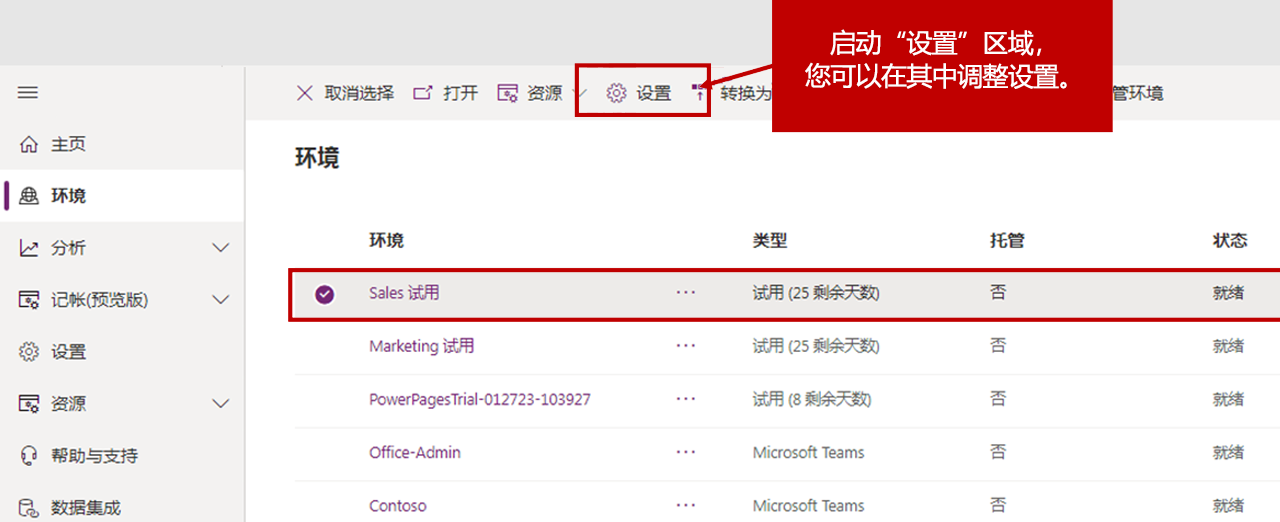Expand the 记帐(预览版) sidebar section

point(222,300)
